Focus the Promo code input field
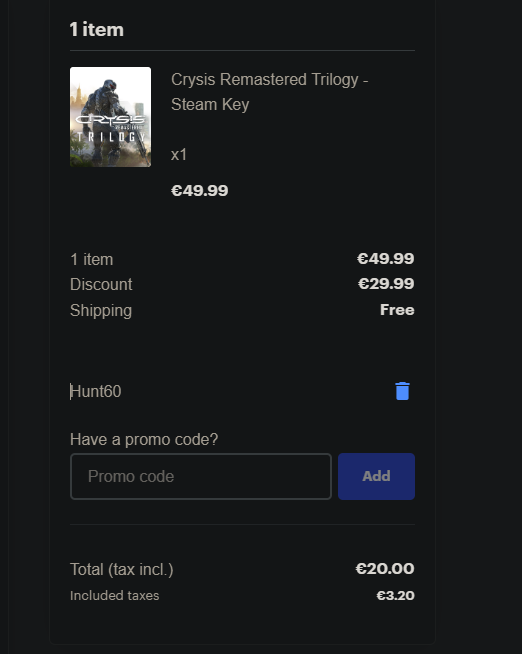This screenshot has height=654, width=522. 201,476
